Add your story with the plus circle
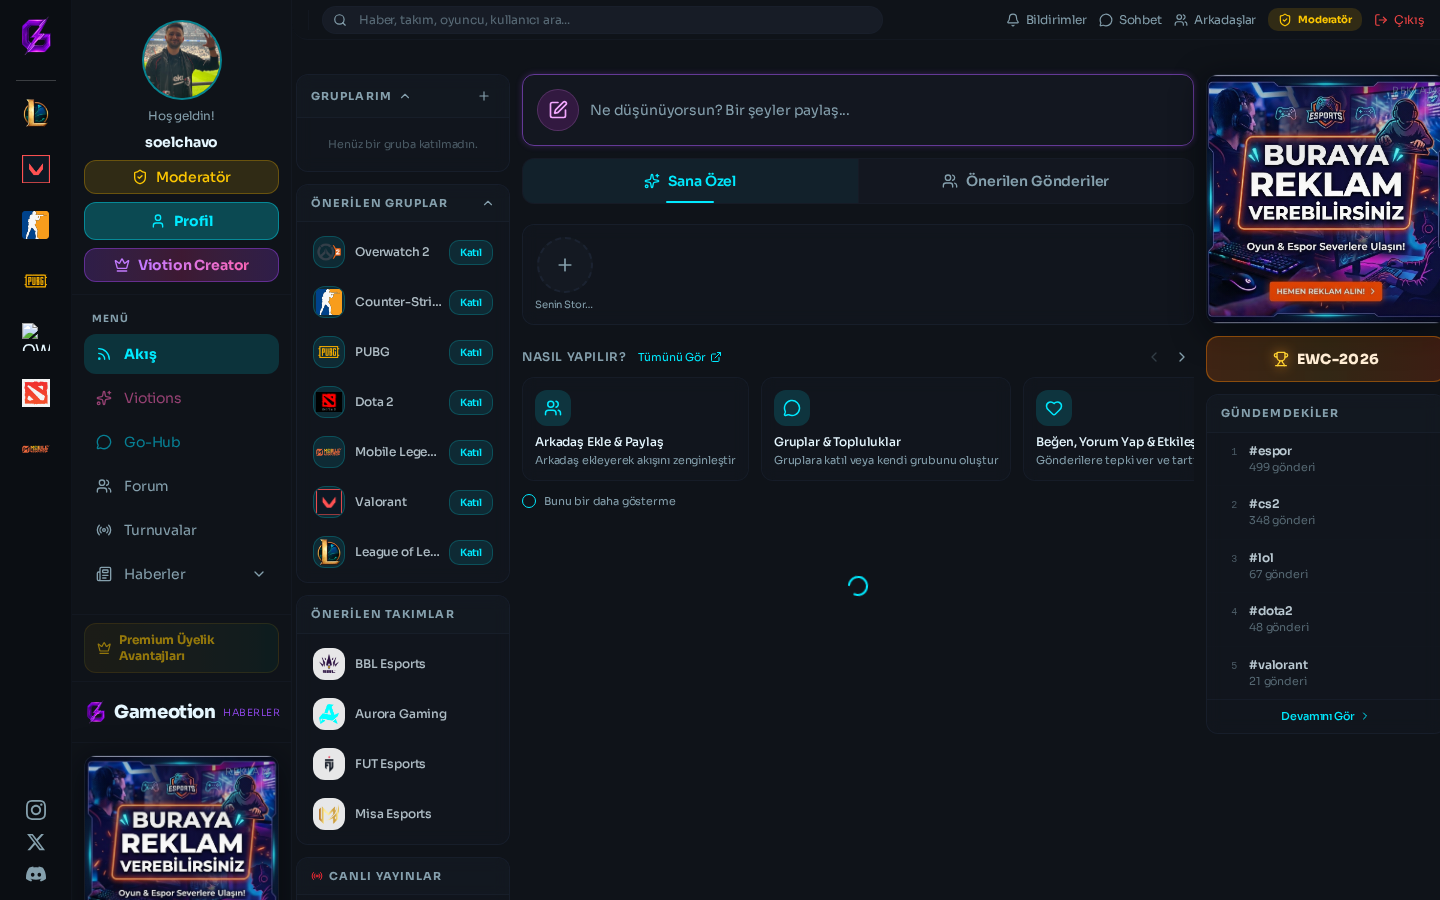The height and width of the screenshot is (900, 1440). [x=565, y=265]
